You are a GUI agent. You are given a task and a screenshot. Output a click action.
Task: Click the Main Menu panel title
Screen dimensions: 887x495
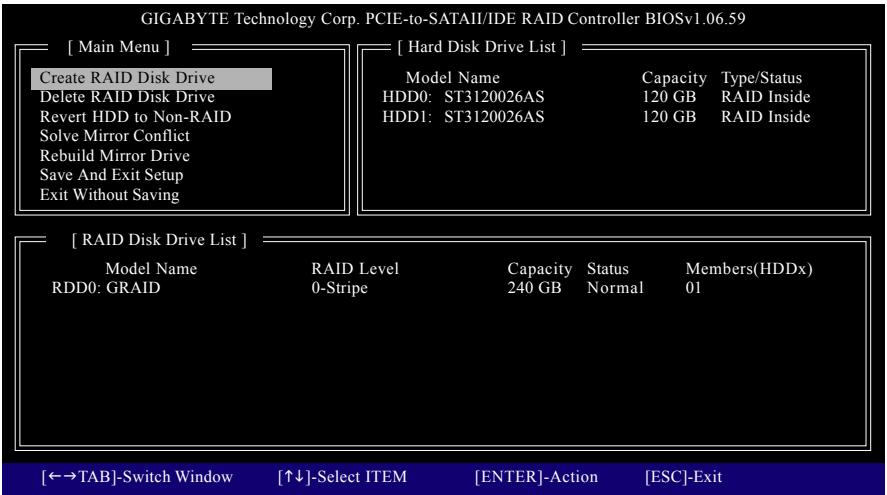click(x=119, y=47)
